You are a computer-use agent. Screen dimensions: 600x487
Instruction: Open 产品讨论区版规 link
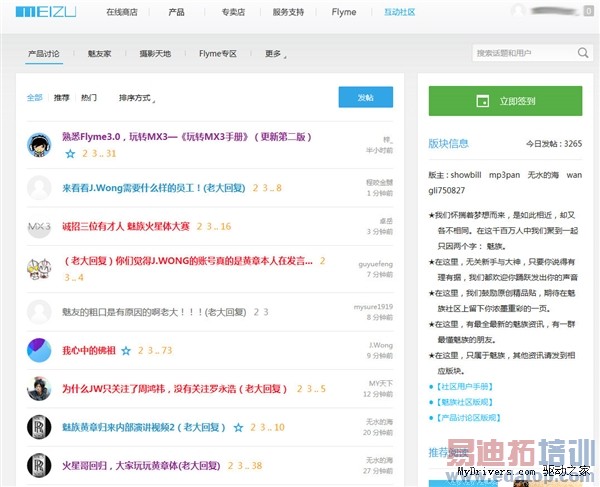[469, 418]
